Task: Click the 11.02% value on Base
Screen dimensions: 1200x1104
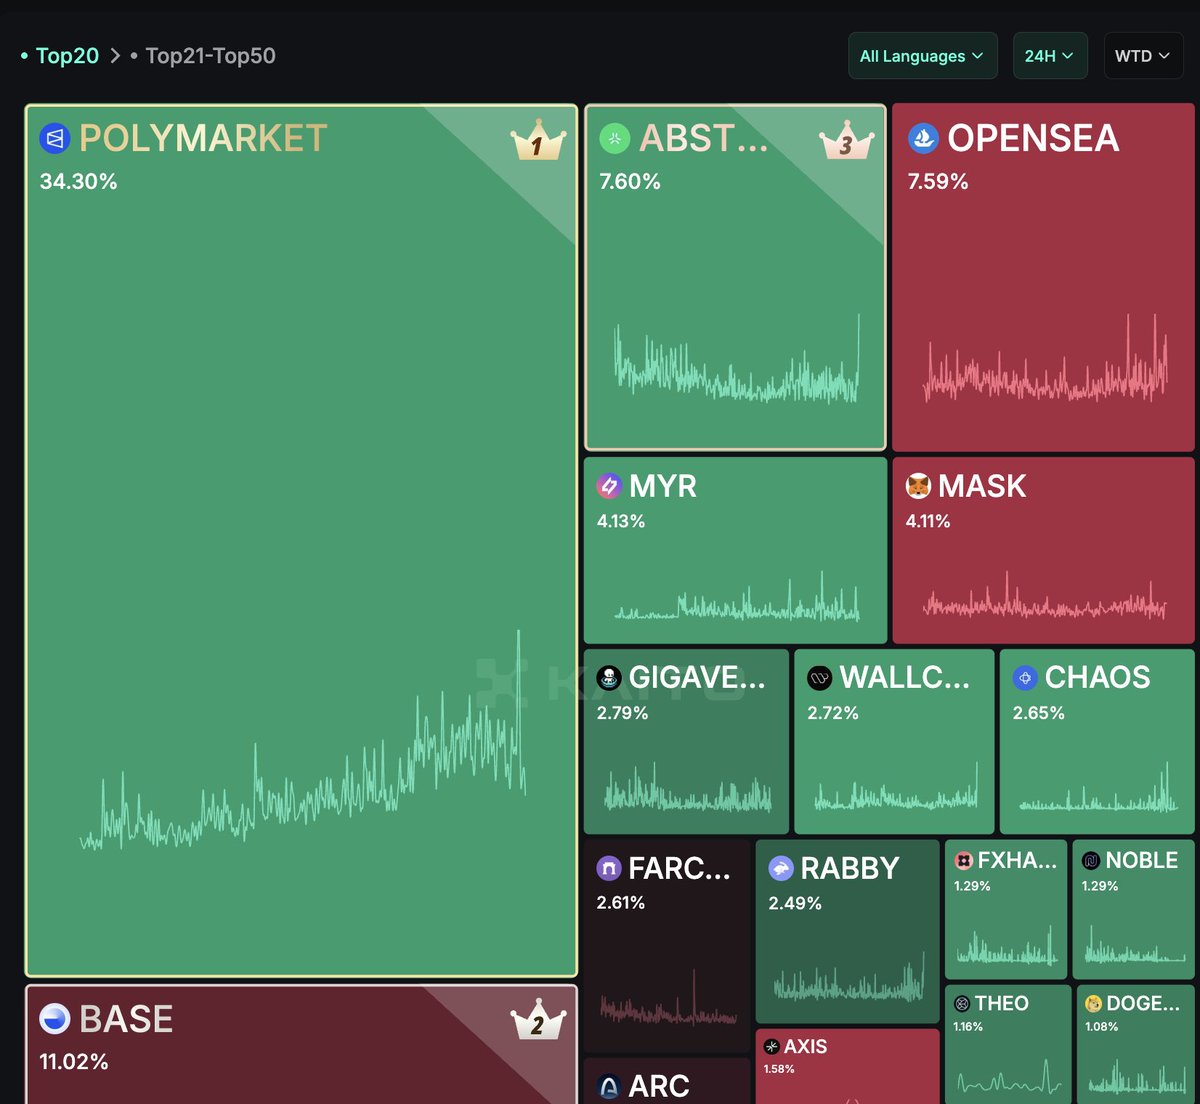Action: [x=74, y=1062]
